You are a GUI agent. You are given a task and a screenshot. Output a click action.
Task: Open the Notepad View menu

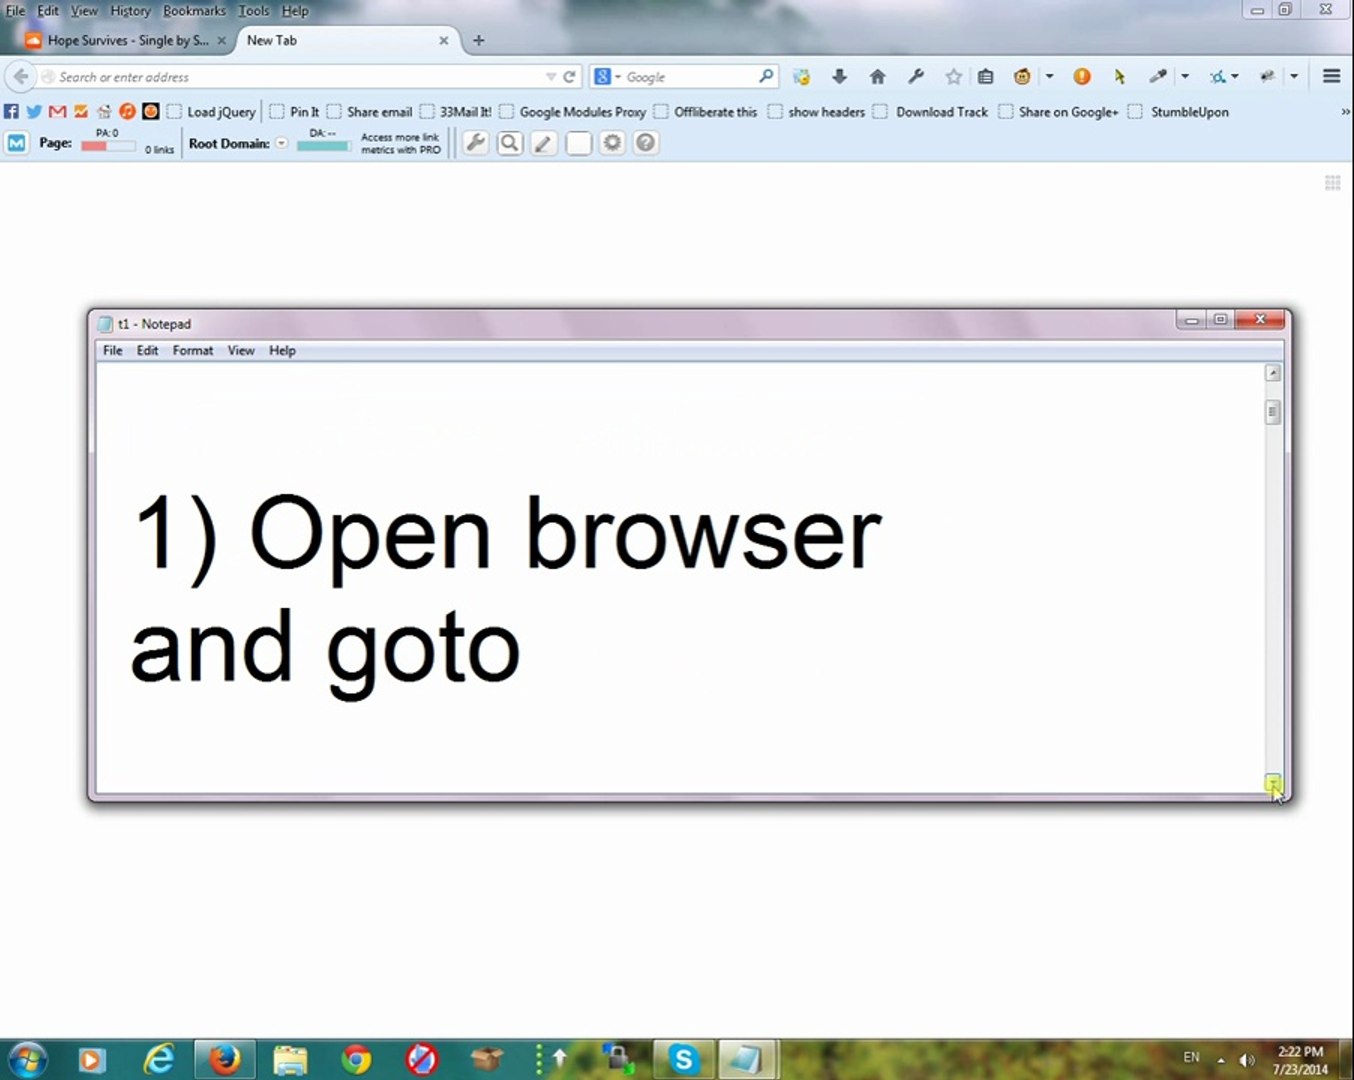[241, 351]
